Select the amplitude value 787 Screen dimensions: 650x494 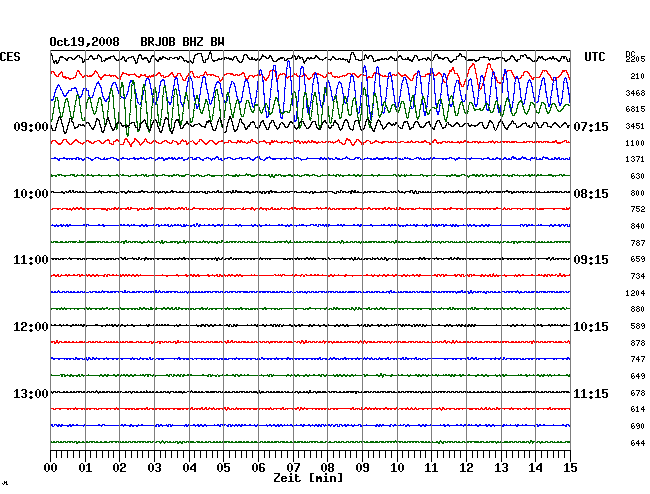click(638, 243)
